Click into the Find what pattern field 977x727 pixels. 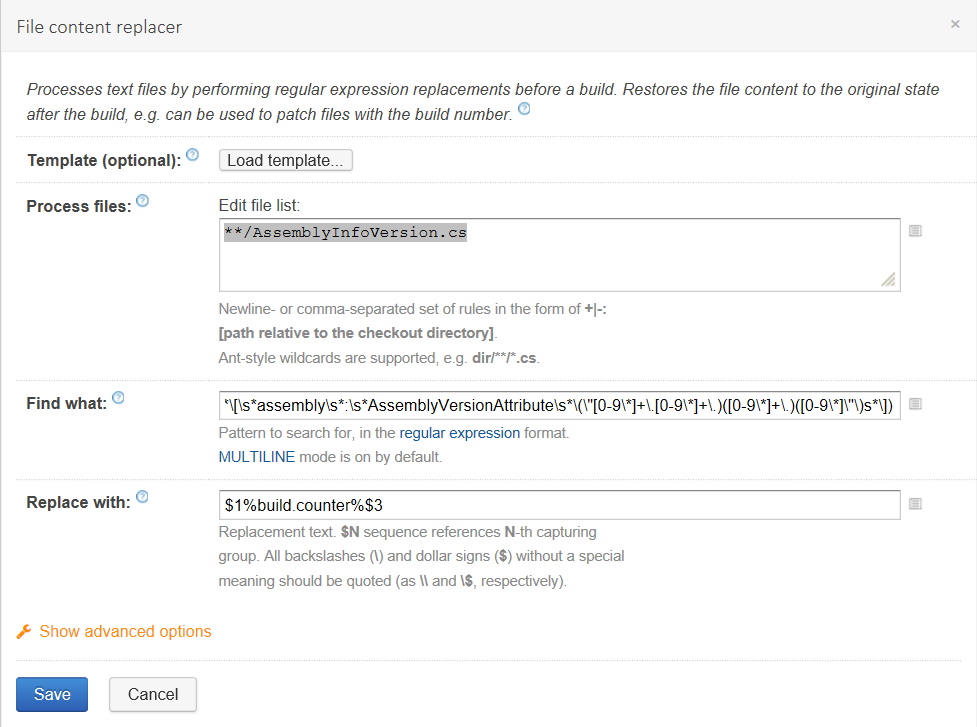coord(559,405)
